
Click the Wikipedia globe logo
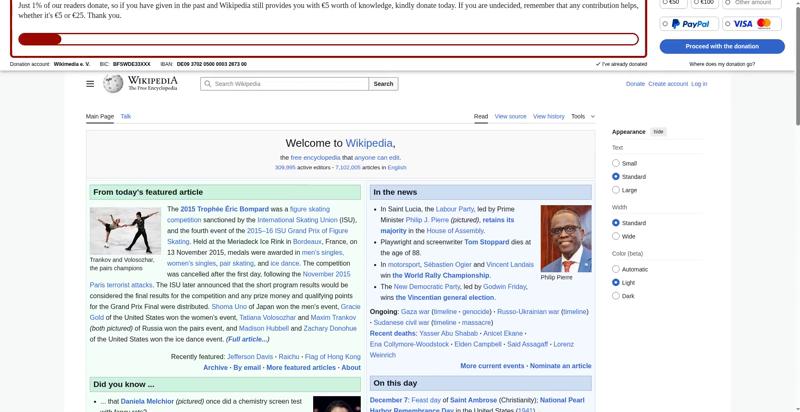113,84
